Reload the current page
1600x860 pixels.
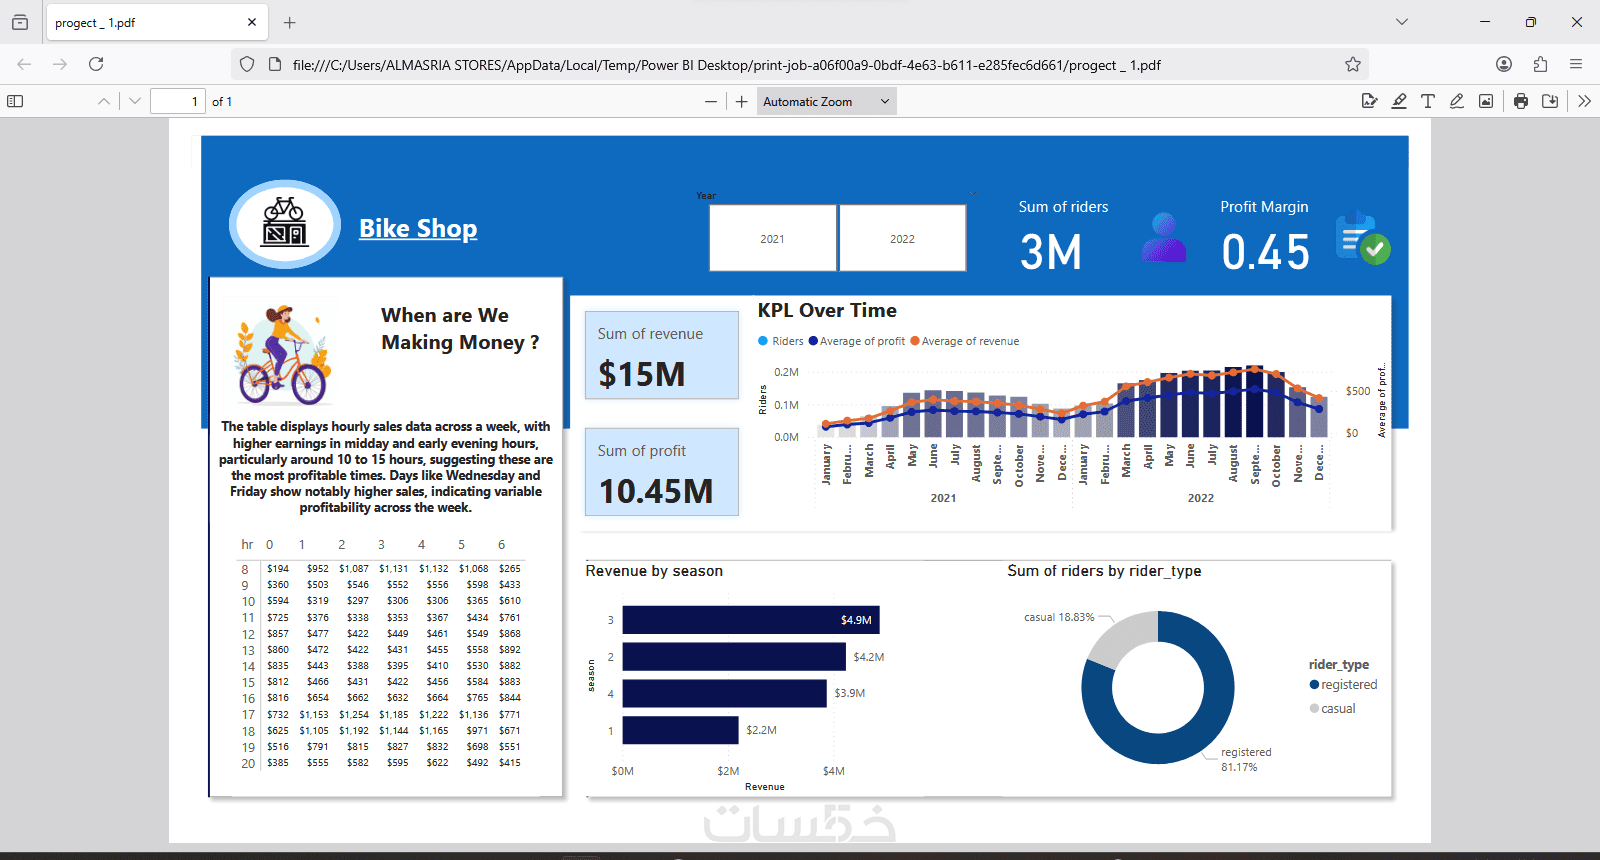[96, 64]
